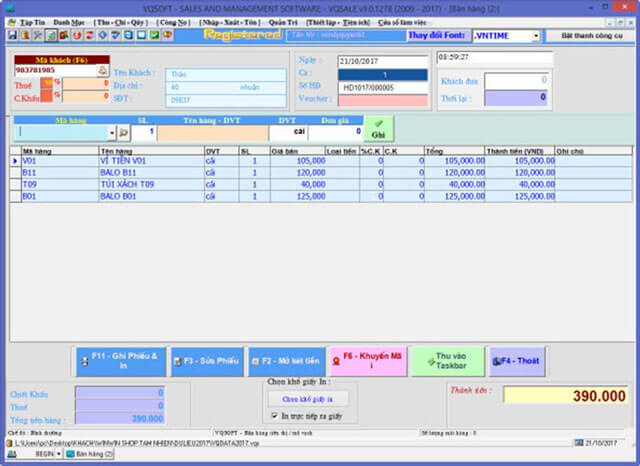This screenshot has width=640, height=466.
Task: Click the 'F4 - Thoát' button
Action: click(517, 361)
